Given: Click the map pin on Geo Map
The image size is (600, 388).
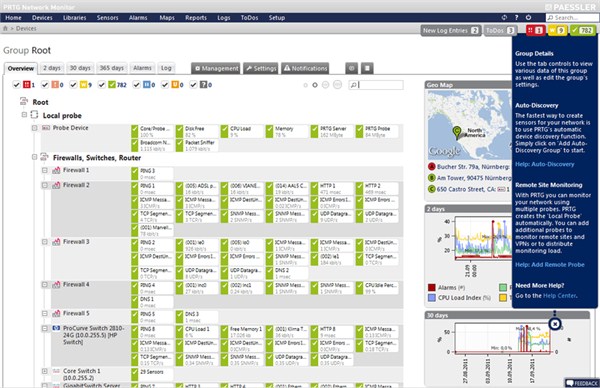Looking at the screenshot, I should [x=457, y=132].
